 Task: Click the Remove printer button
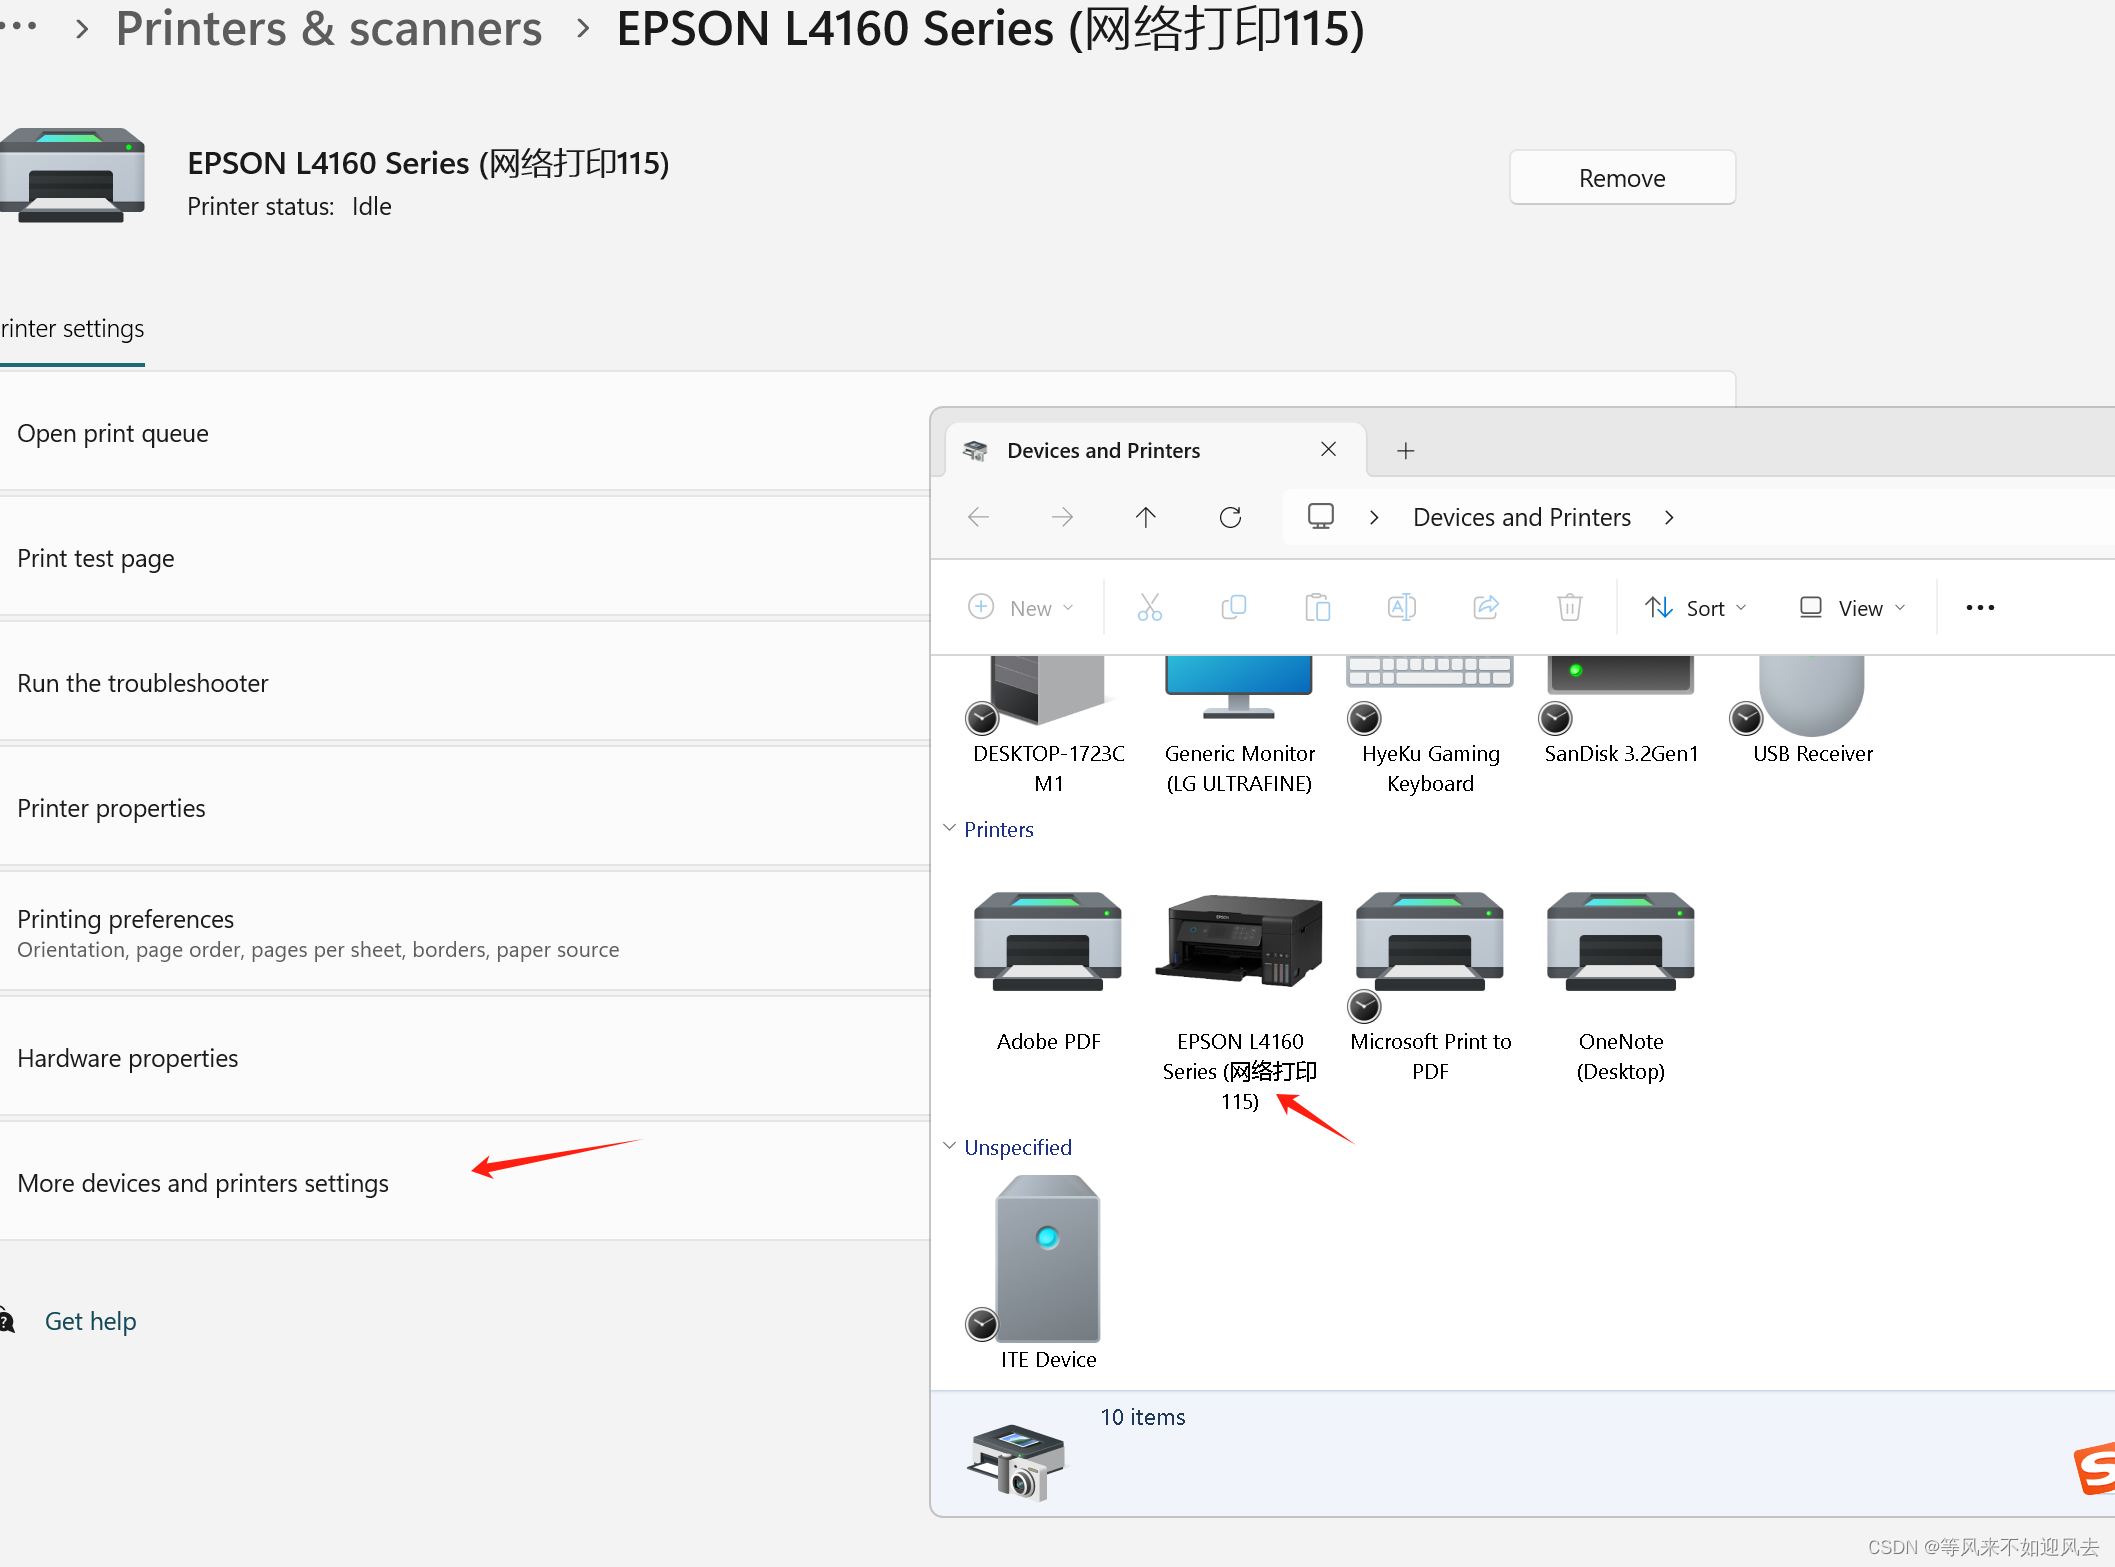point(1621,178)
